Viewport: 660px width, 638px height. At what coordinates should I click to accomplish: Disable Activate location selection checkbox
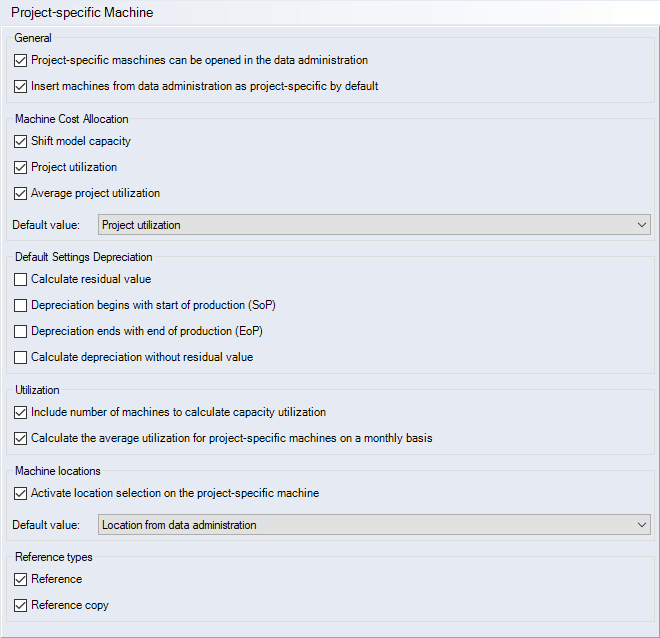pos(21,493)
